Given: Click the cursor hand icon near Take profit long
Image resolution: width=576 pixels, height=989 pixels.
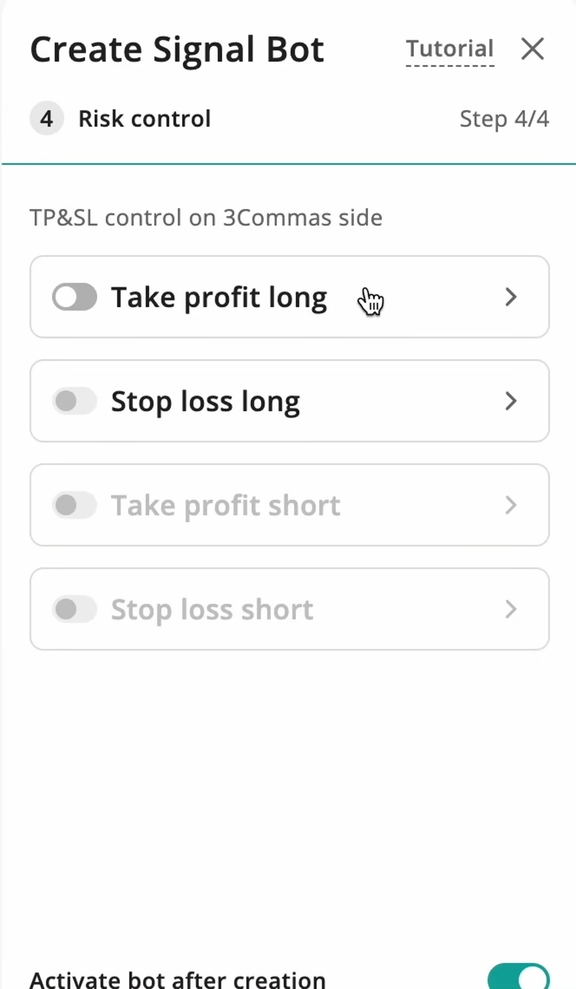Looking at the screenshot, I should pos(371,300).
